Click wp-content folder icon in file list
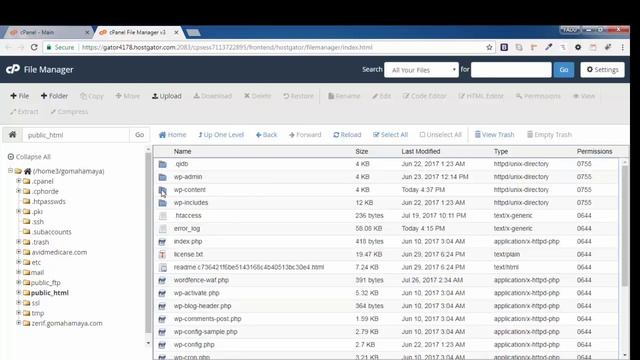This screenshot has width=640, height=360. tap(162, 190)
